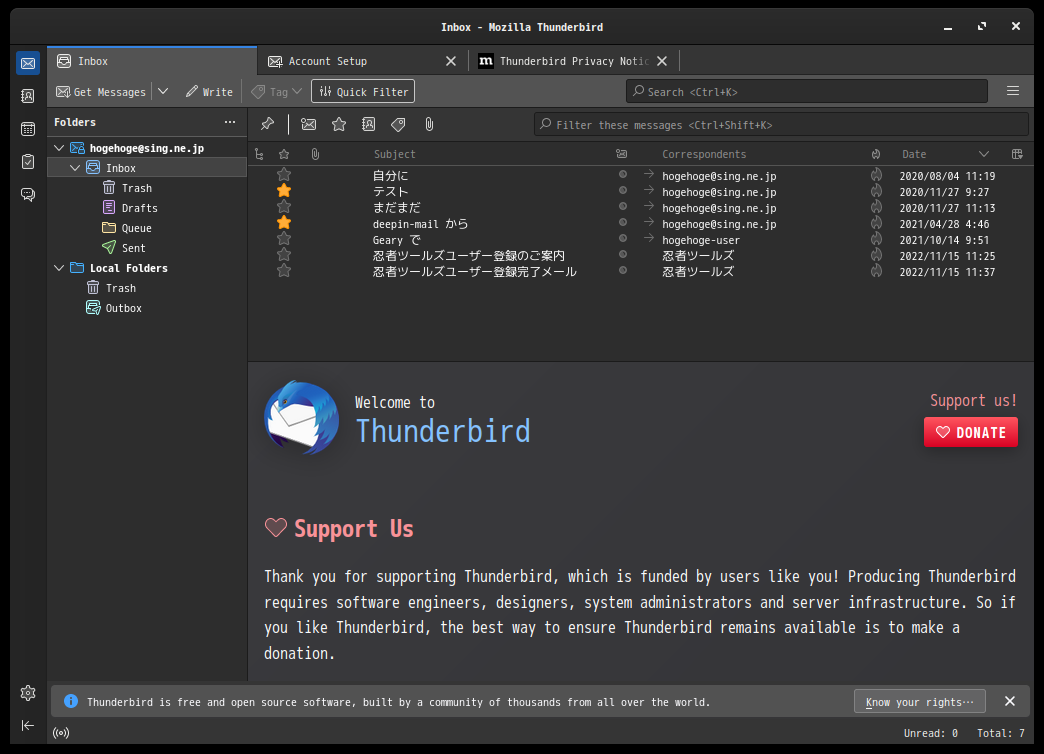Screen dimensions: 1044x754
Task: Collapse the Local Folders tree
Action: click(x=59, y=268)
